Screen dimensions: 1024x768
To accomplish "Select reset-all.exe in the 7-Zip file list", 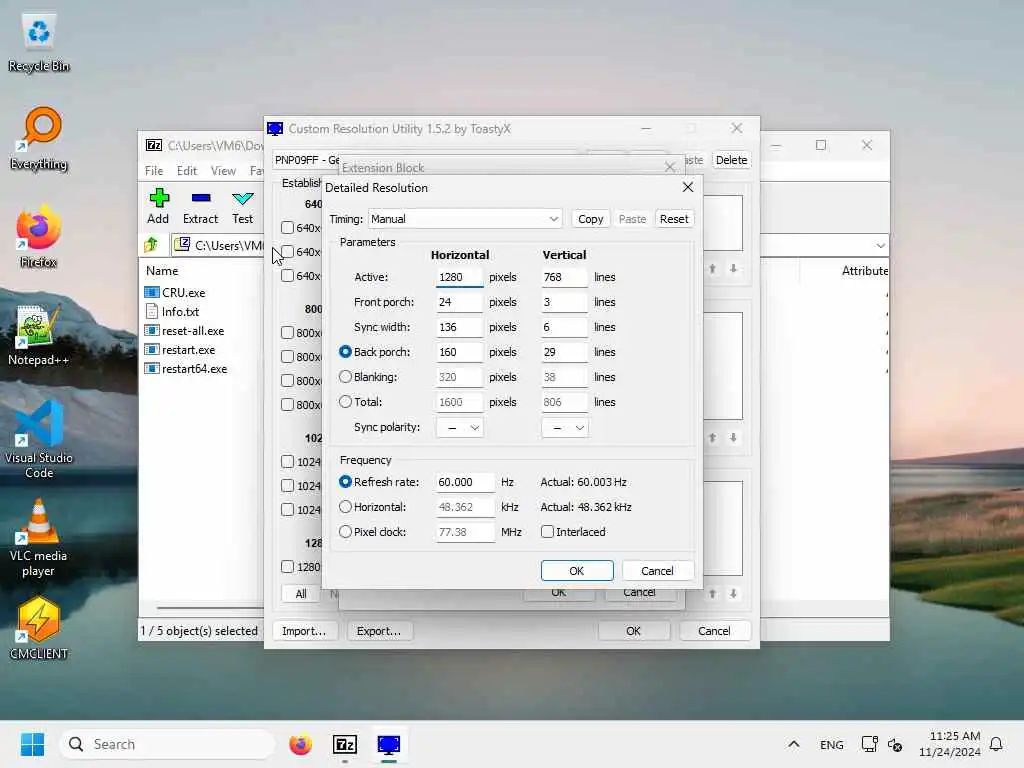I will pos(185,330).
